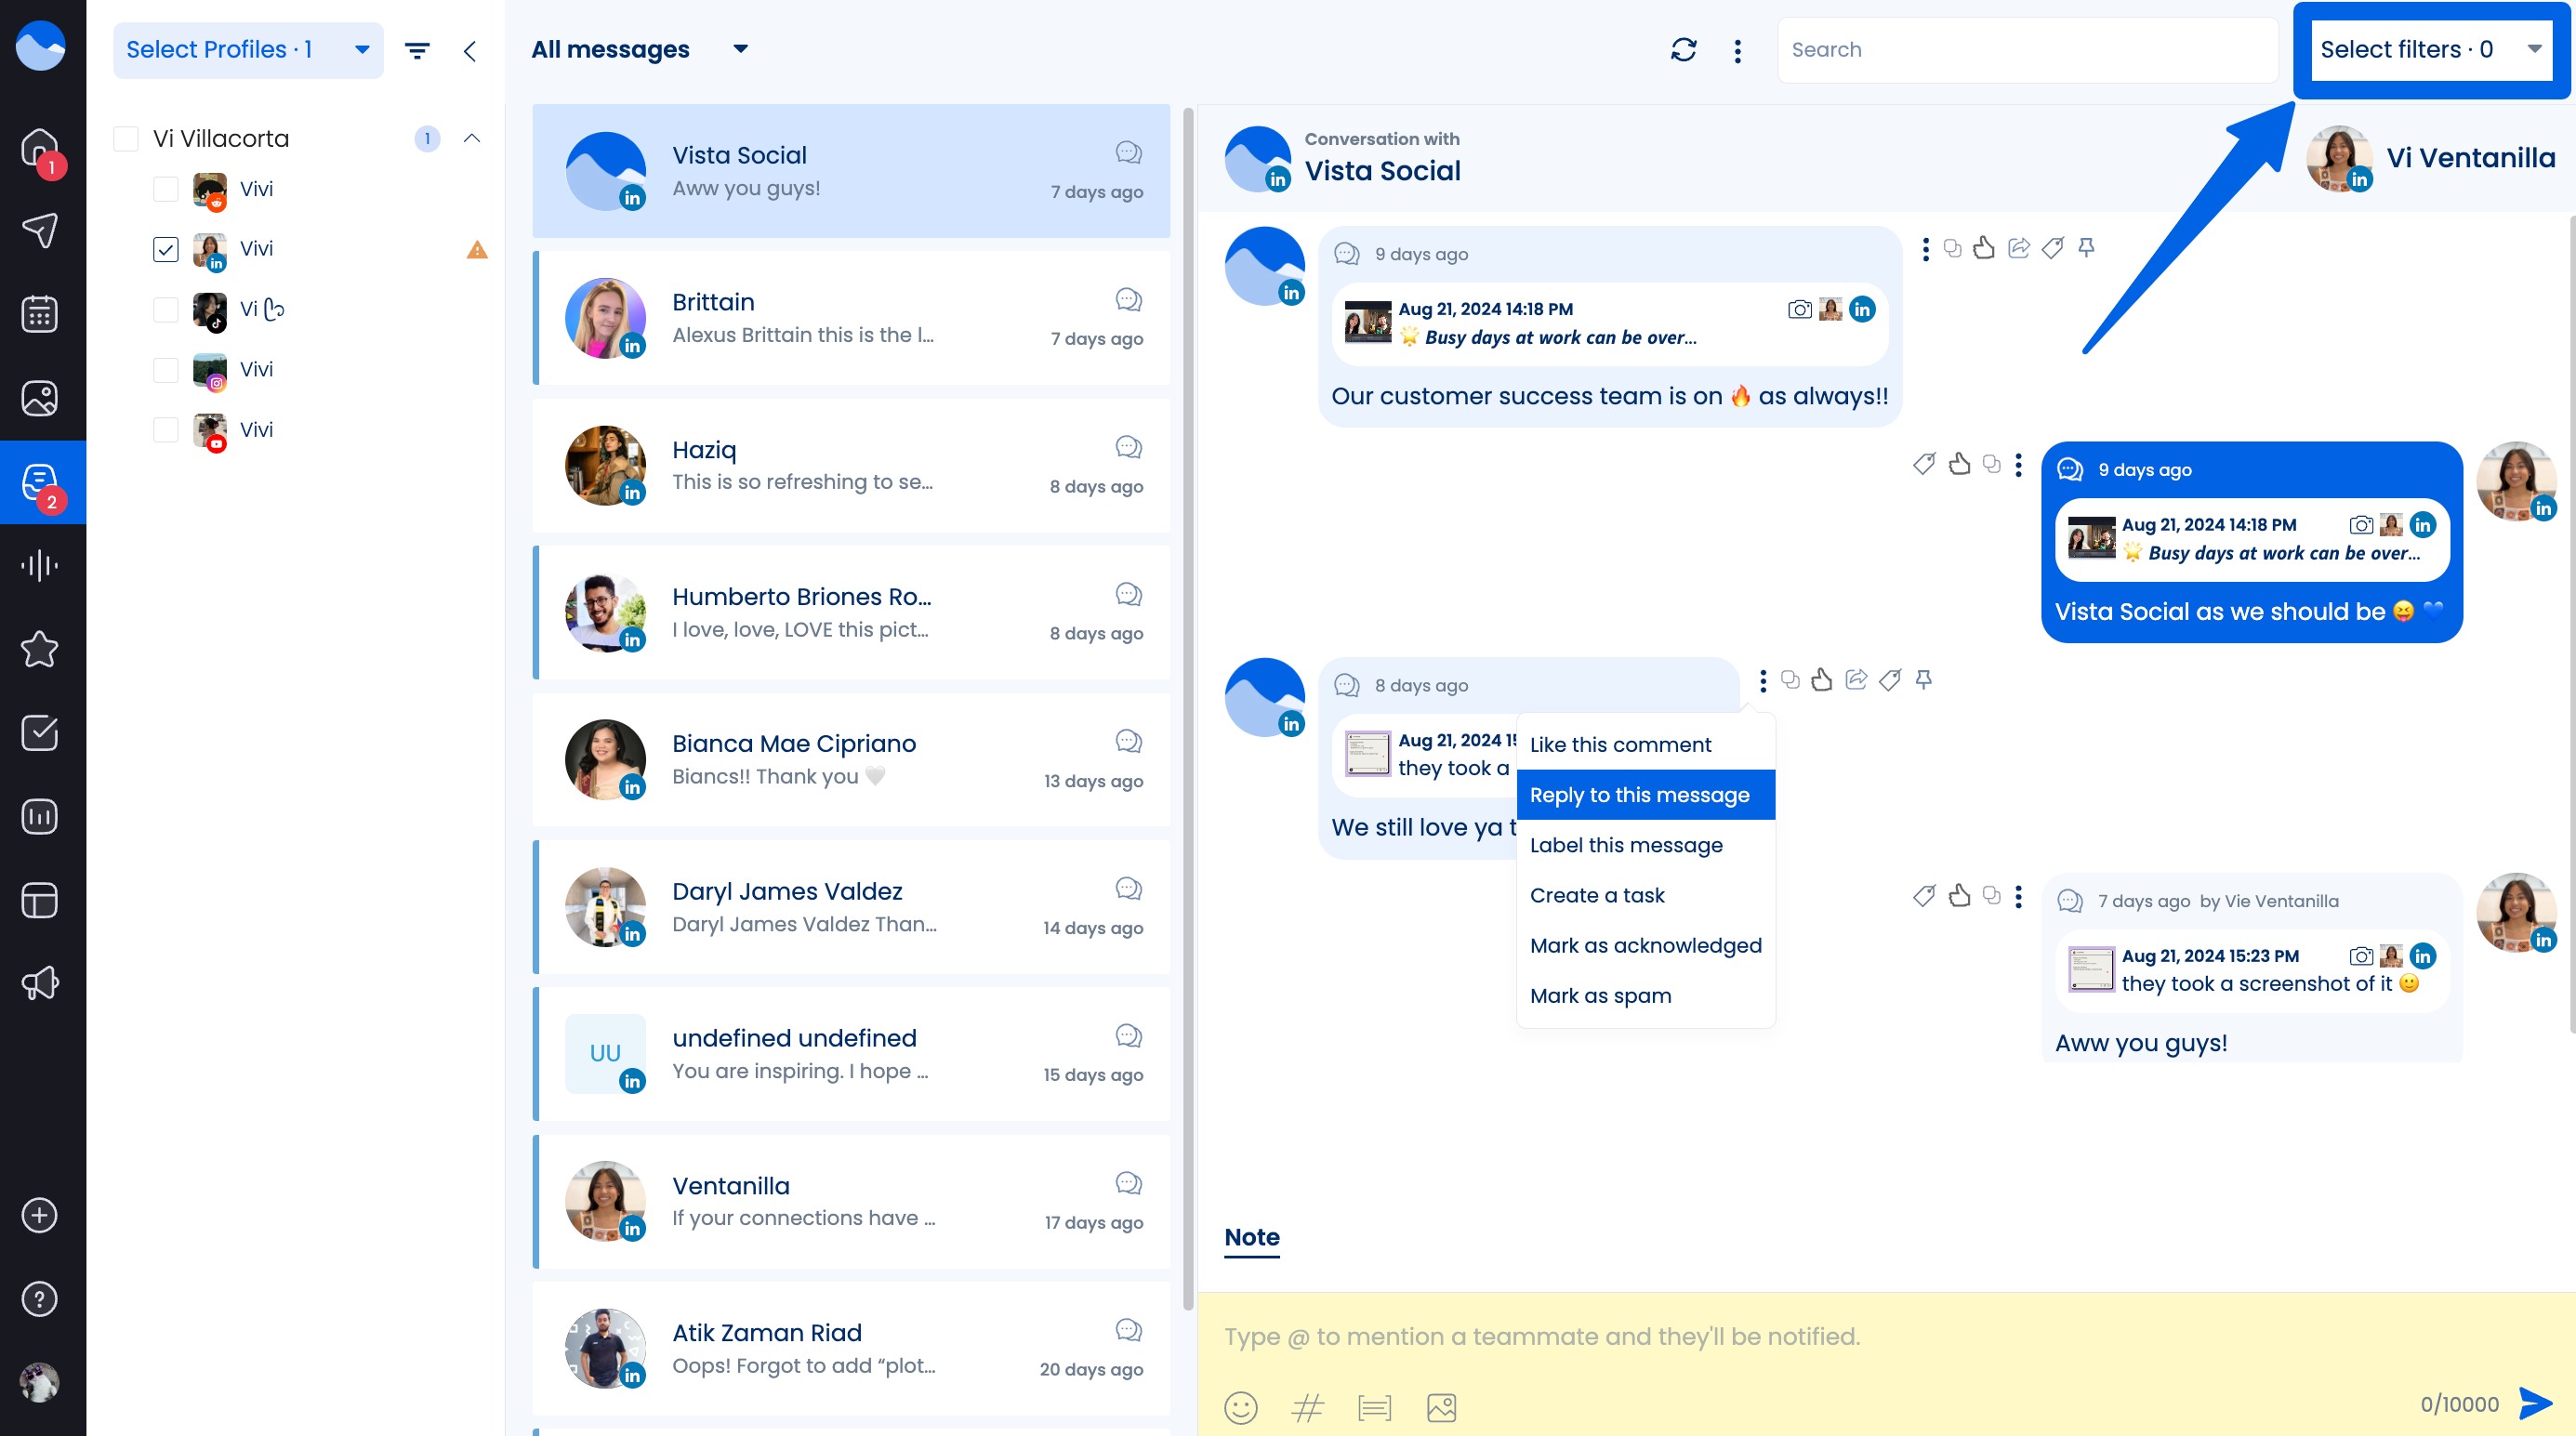2576x1436 pixels.
Task: Click the Reviews star icon in sidebar
Action: (39, 650)
